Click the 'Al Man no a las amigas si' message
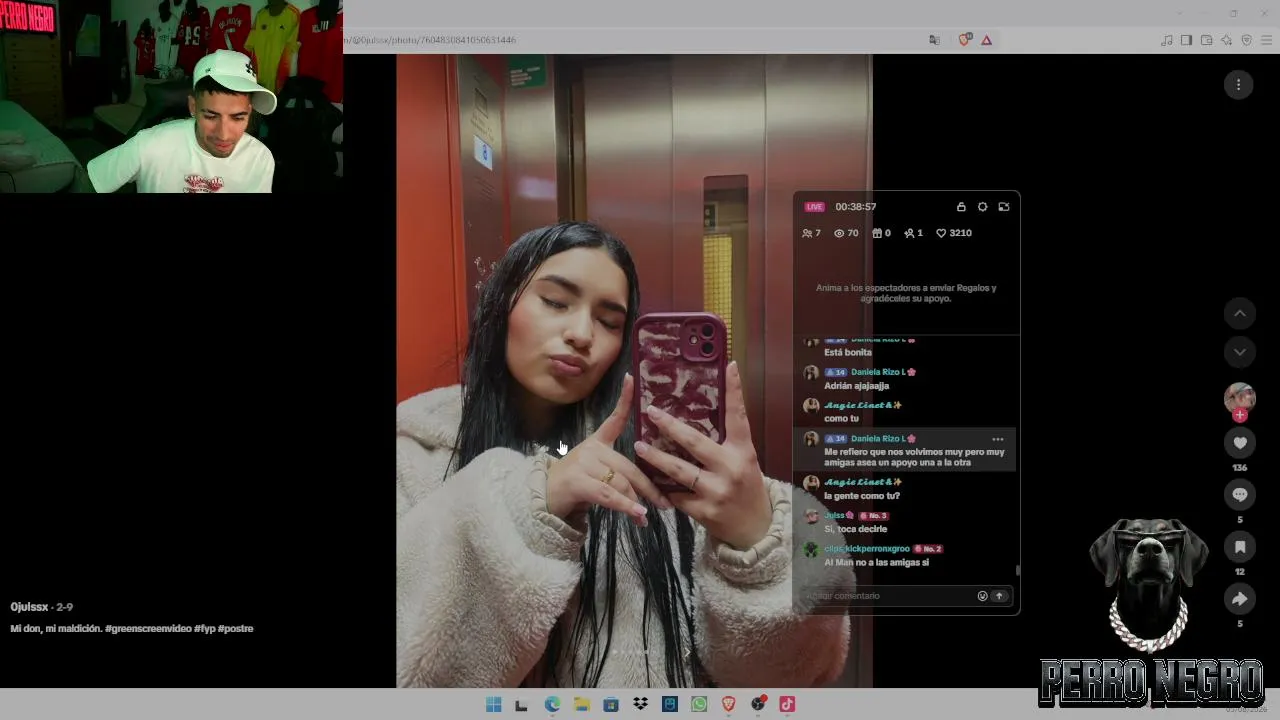Image resolution: width=1280 pixels, height=720 pixels. (876, 563)
